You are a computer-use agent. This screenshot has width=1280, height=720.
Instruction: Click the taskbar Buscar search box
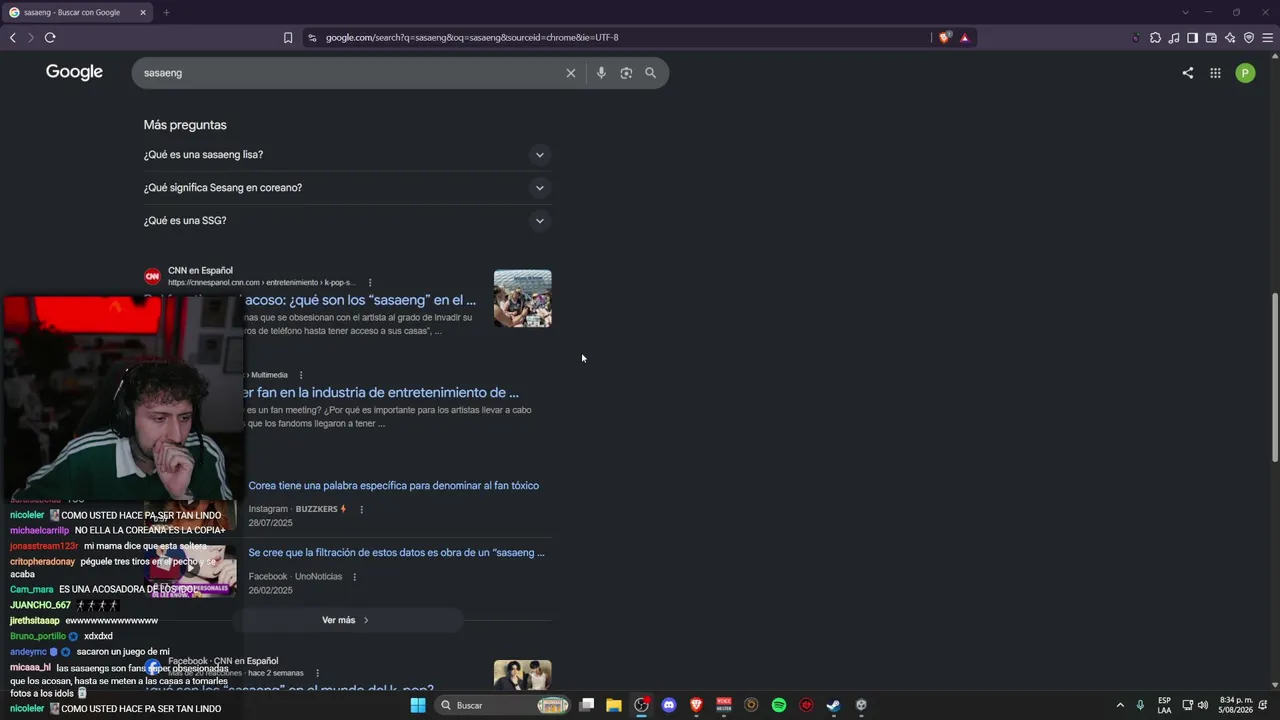pyautogui.click(x=506, y=705)
